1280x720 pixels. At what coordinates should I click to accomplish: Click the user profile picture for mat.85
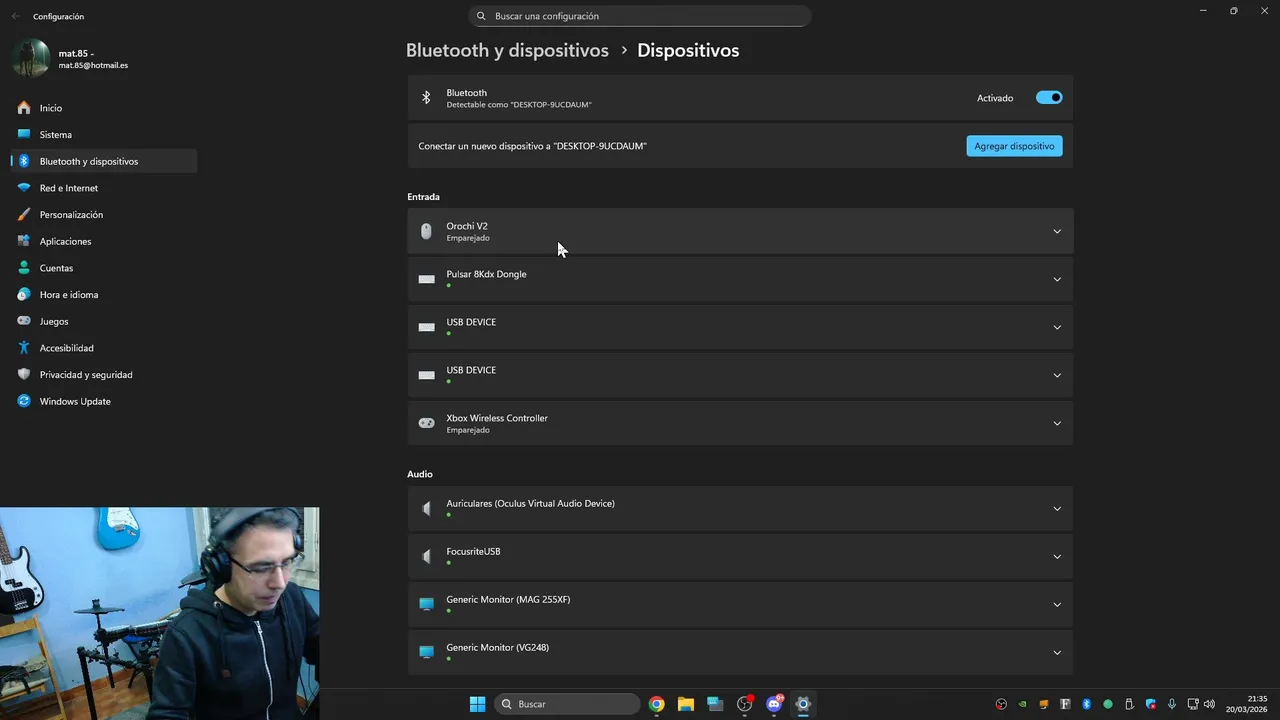[31, 58]
